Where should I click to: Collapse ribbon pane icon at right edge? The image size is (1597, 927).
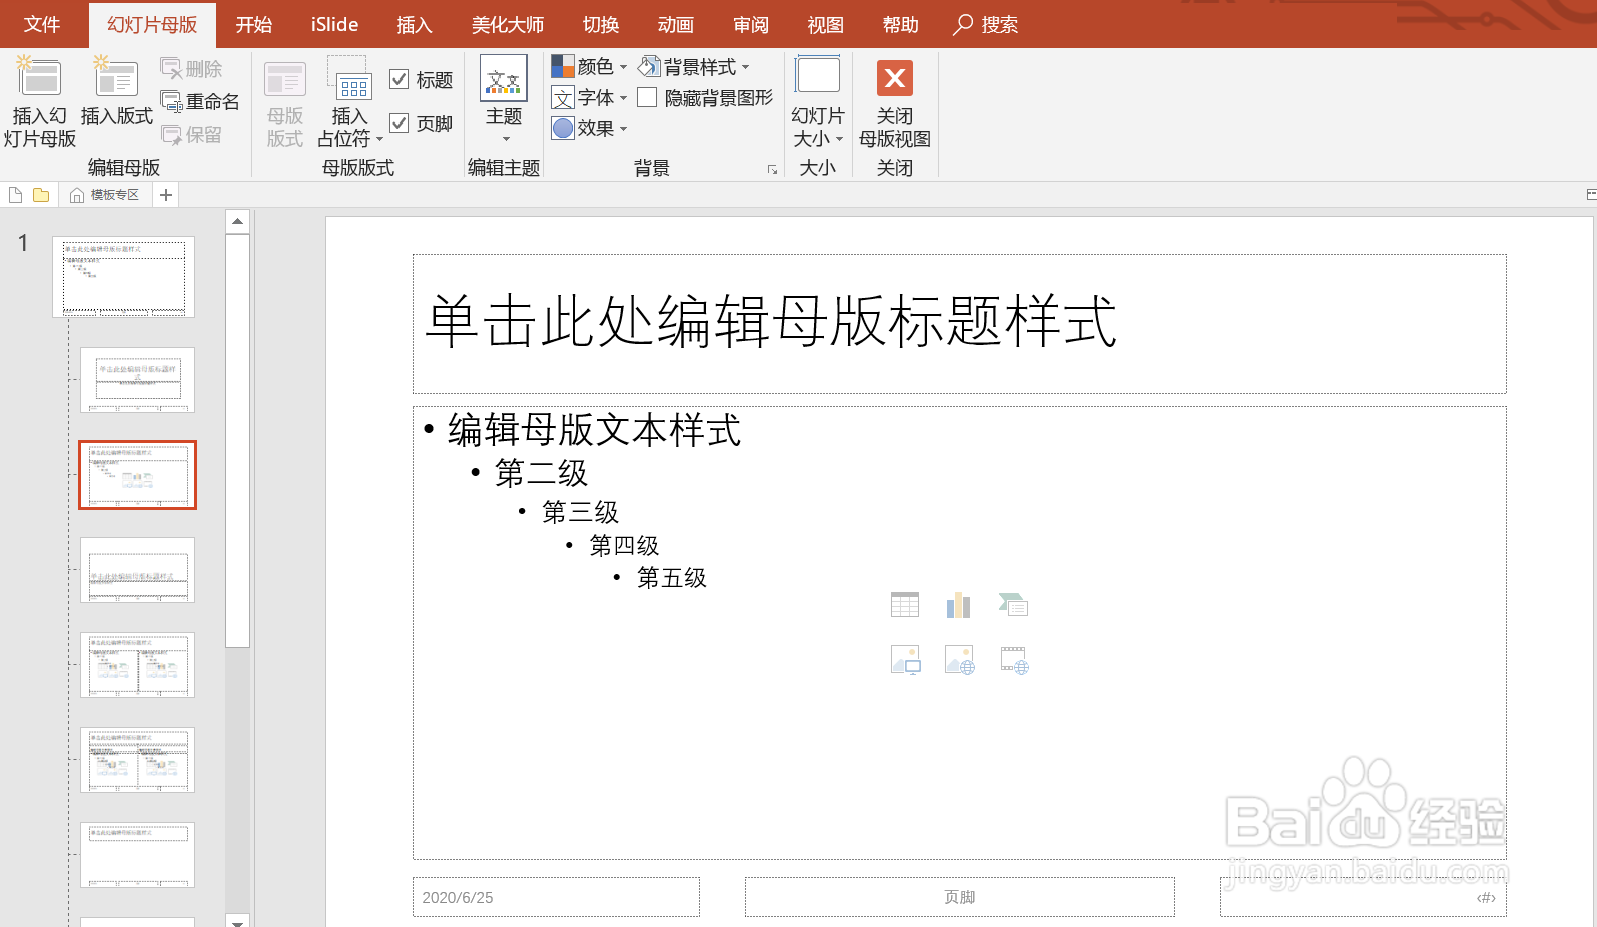(1590, 195)
